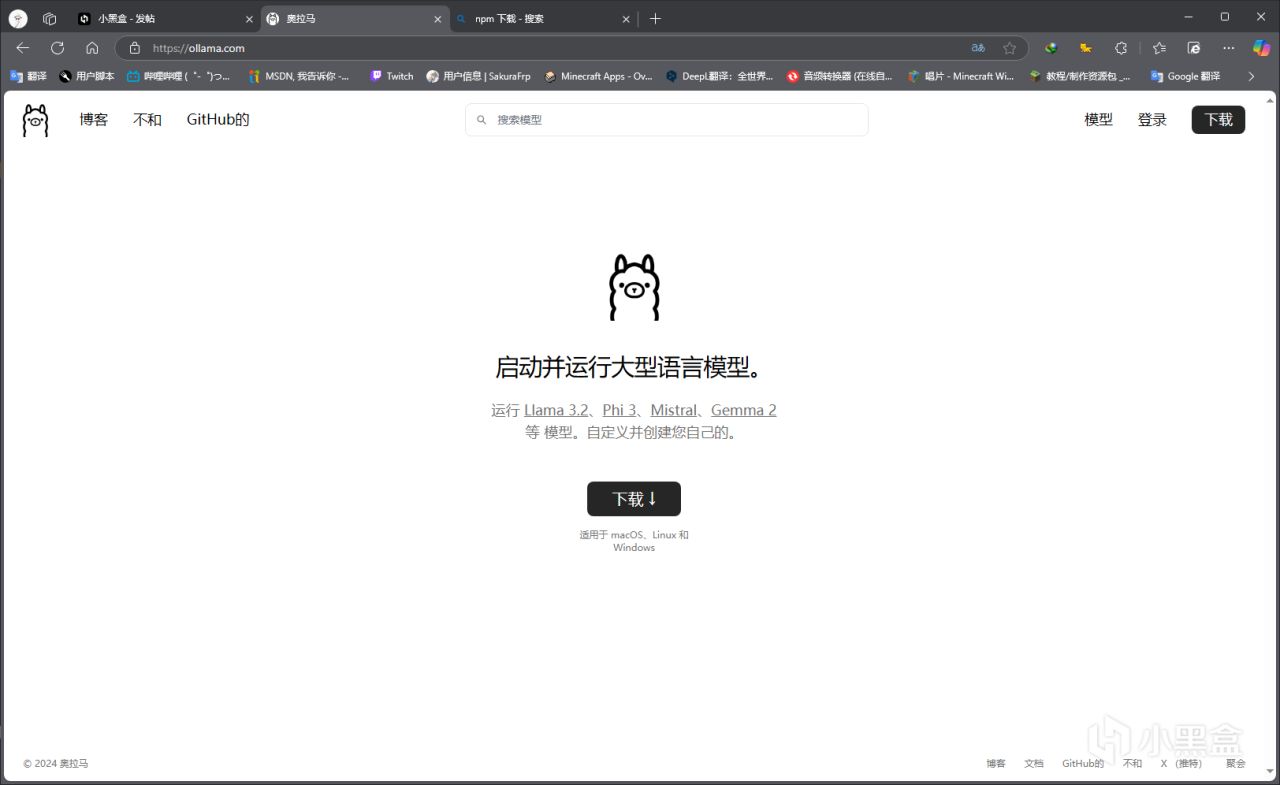Click the translate icon in address bar
1280x785 pixels.
pos(978,48)
